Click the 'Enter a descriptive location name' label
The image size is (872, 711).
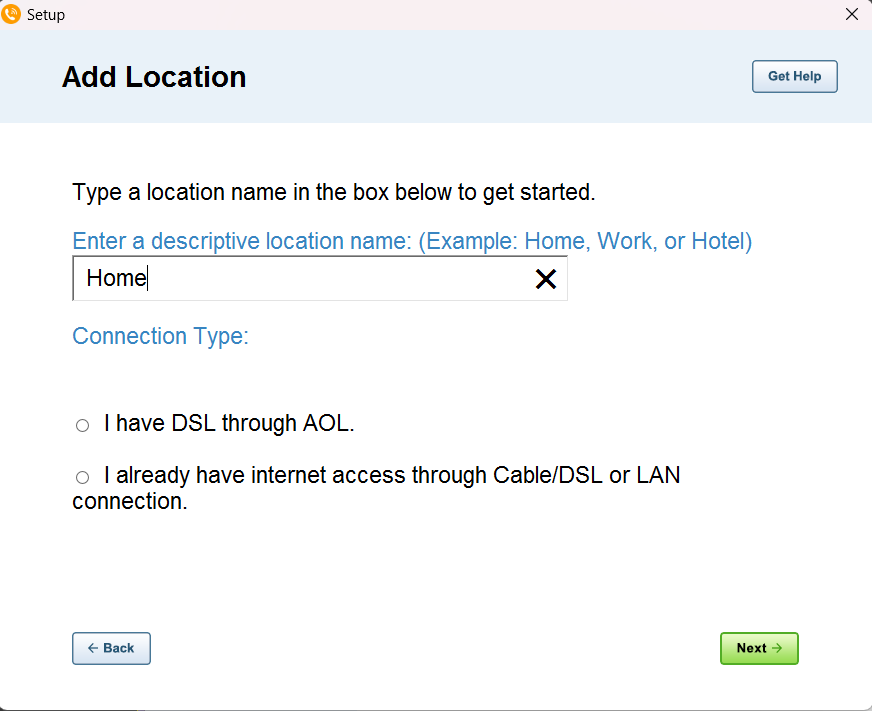[411, 241]
